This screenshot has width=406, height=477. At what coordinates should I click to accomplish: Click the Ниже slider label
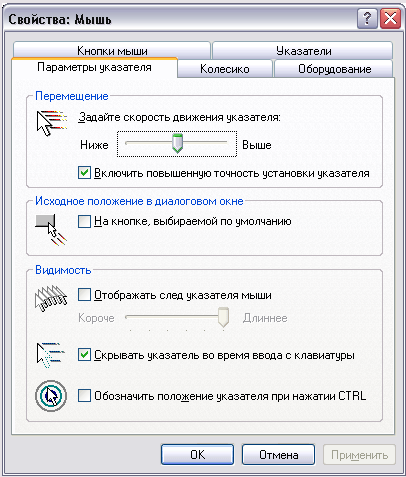click(x=94, y=145)
